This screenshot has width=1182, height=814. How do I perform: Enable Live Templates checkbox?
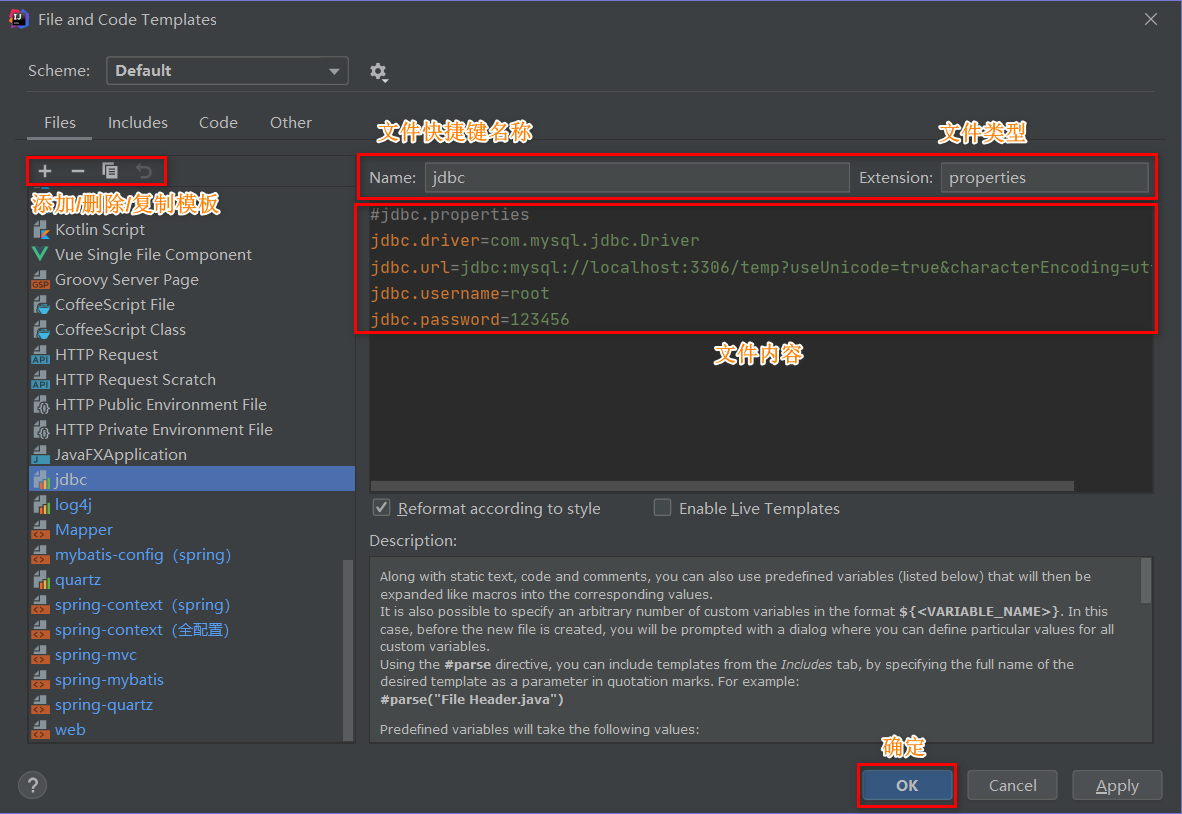[663, 508]
